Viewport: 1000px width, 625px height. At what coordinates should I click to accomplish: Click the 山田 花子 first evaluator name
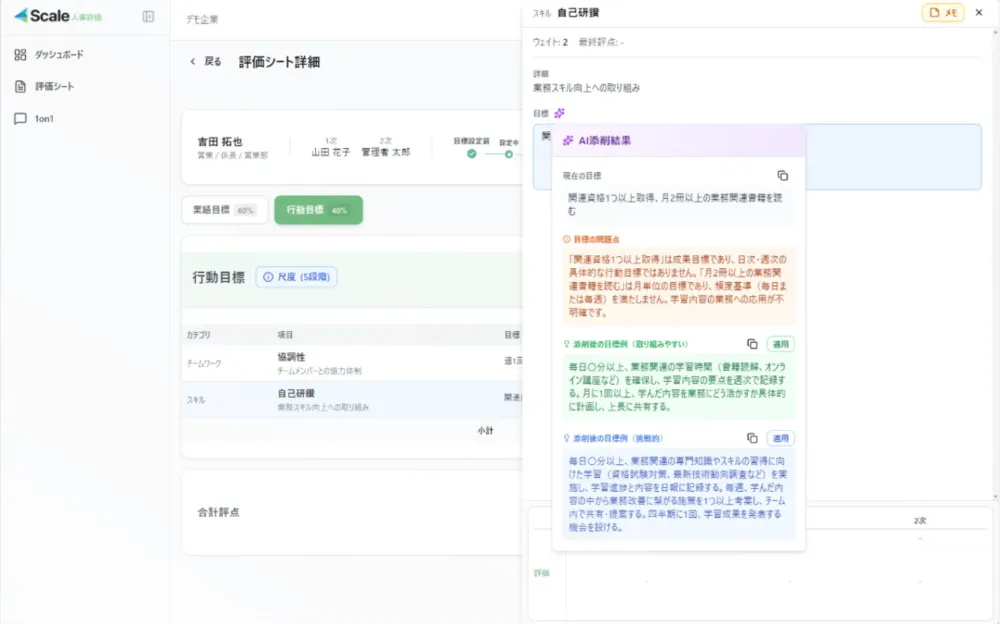pyautogui.click(x=331, y=152)
